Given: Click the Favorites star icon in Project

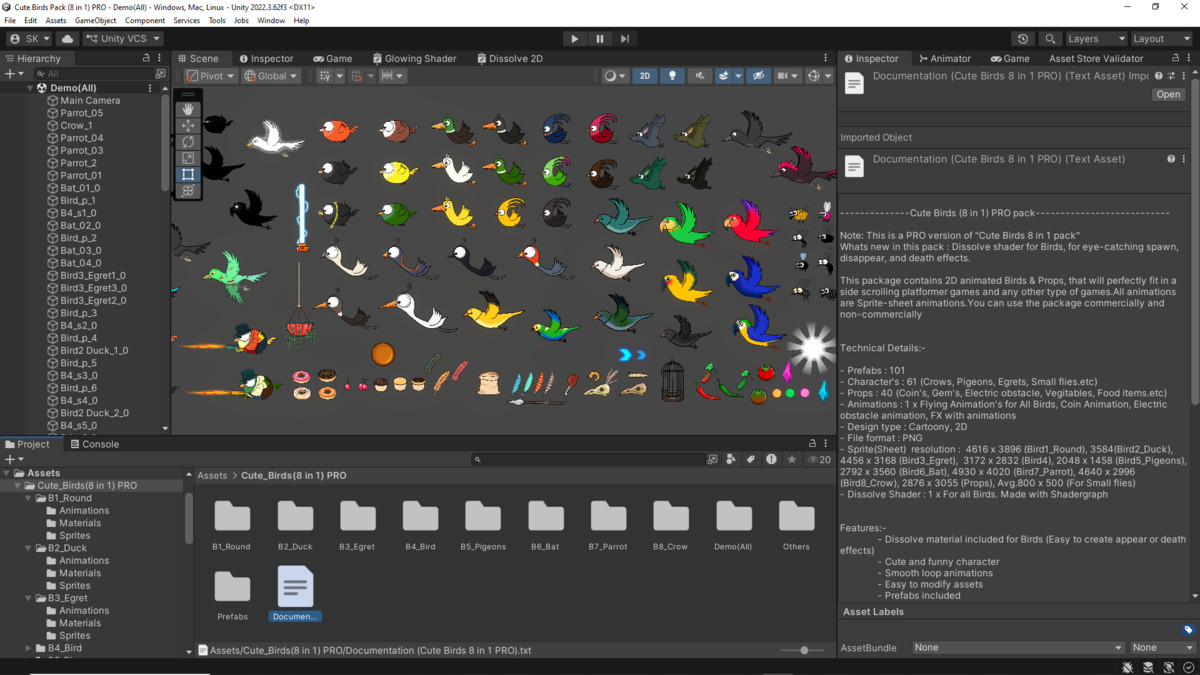Looking at the screenshot, I should pyautogui.click(x=792, y=459).
